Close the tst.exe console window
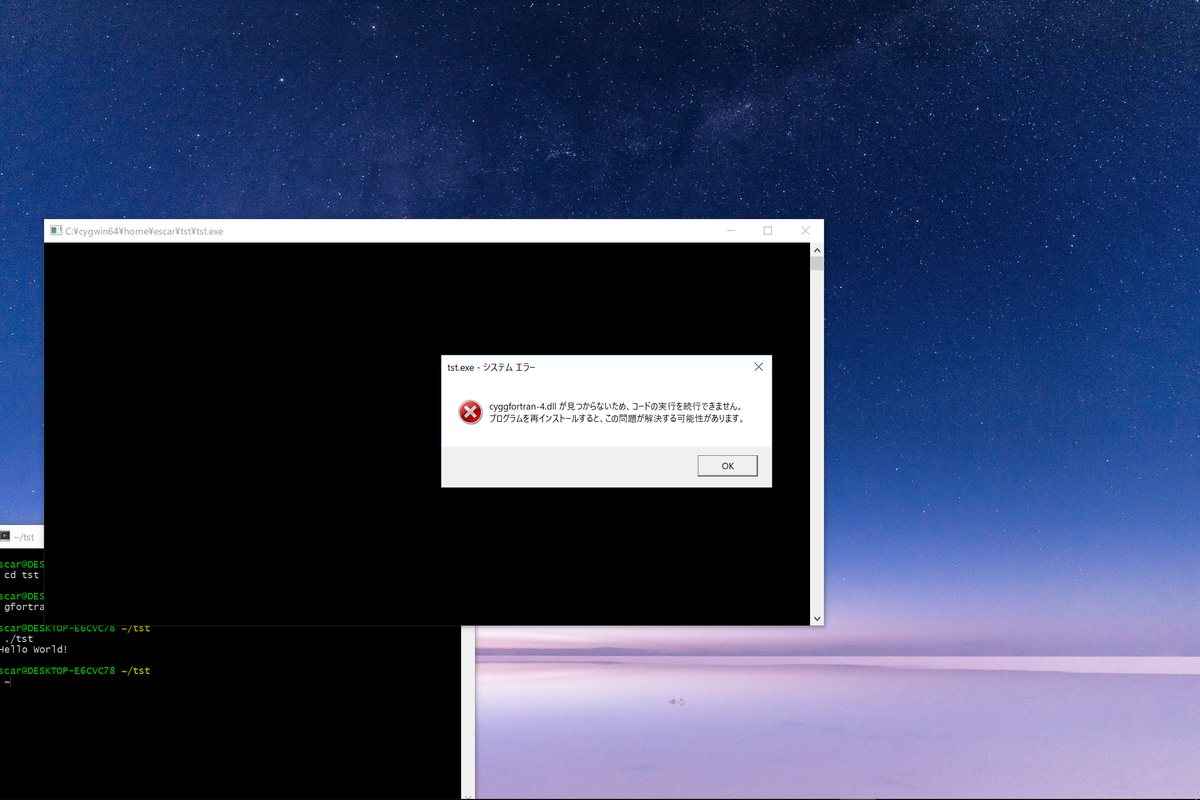 click(x=805, y=231)
